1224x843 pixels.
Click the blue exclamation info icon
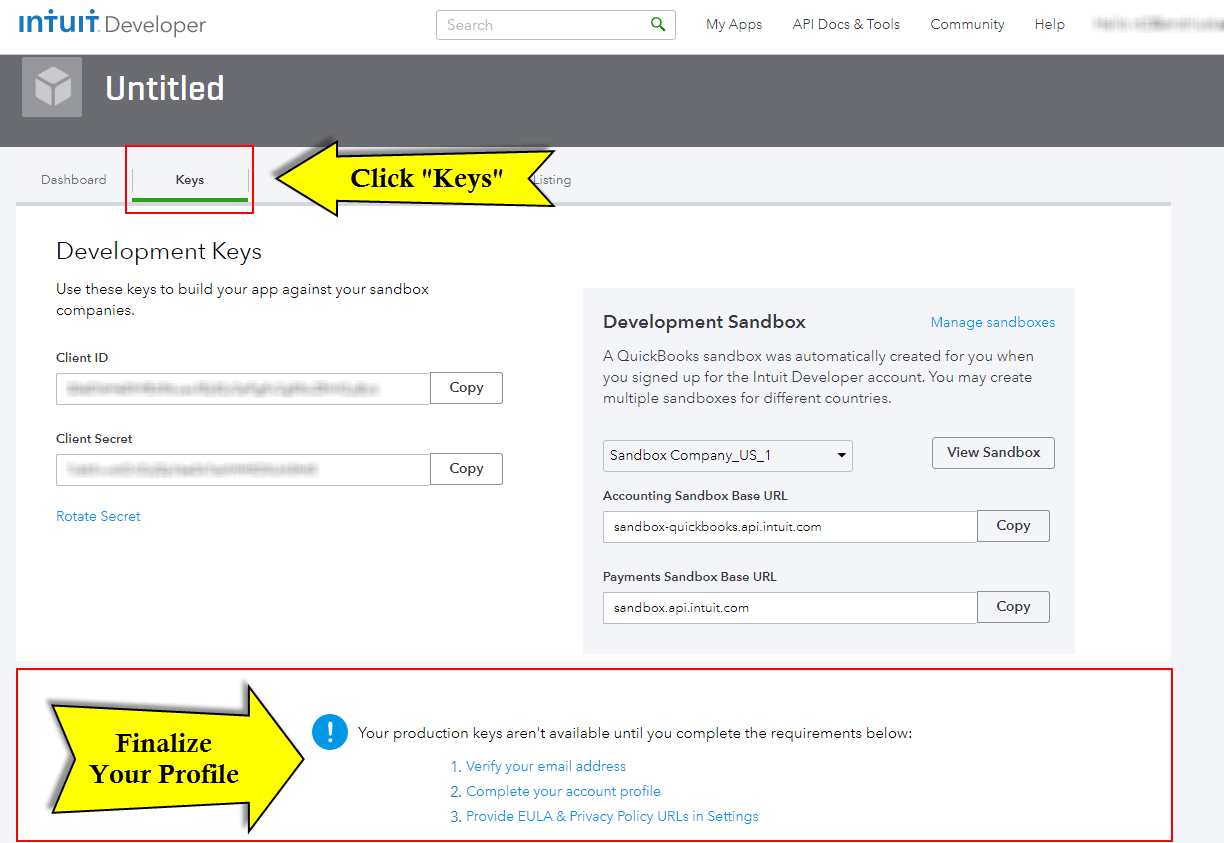[x=330, y=732]
